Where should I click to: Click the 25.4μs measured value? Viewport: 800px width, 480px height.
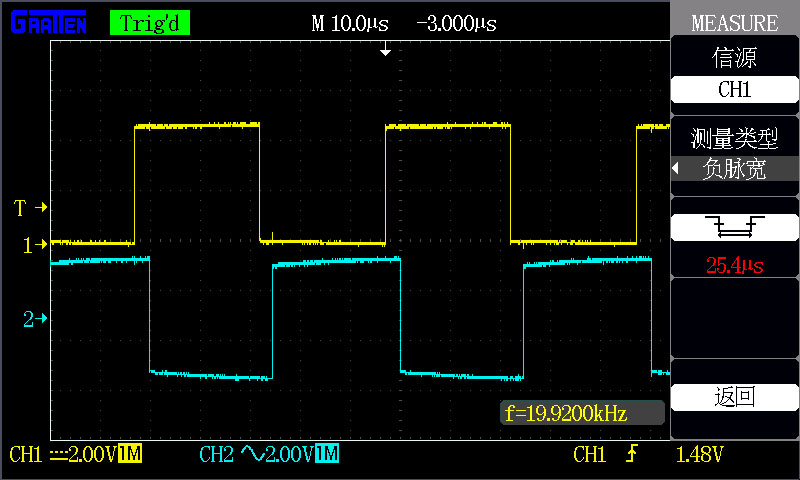point(735,265)
